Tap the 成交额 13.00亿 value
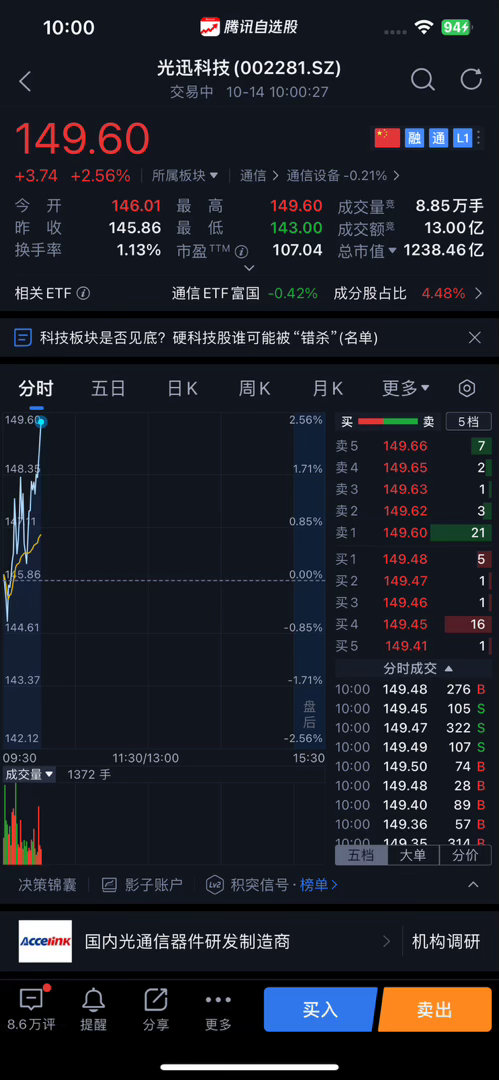This screenshot has width=499, height=1080. click(454, 228)
